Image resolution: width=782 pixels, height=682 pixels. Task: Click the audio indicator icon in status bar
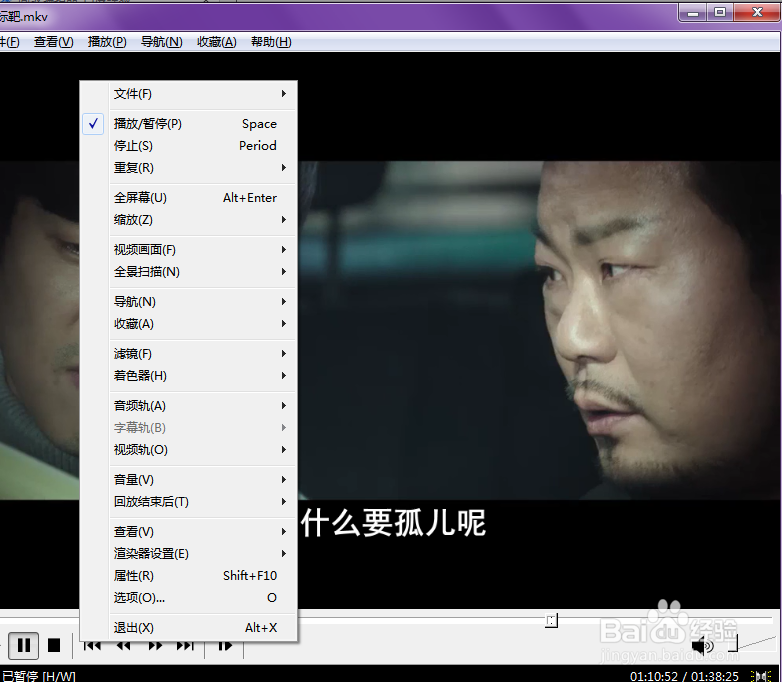tap(761, 676)
